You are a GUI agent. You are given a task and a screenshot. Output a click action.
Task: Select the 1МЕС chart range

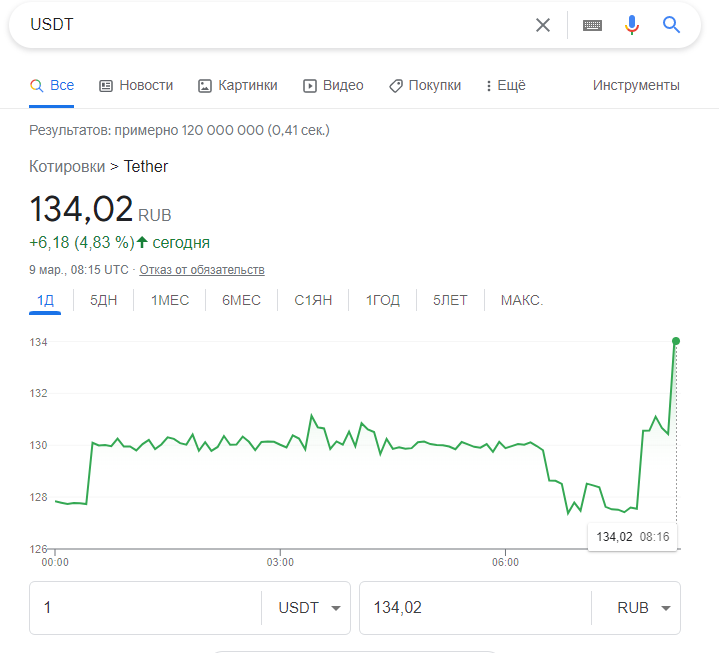pyautogui.click(x=170, y=300)
